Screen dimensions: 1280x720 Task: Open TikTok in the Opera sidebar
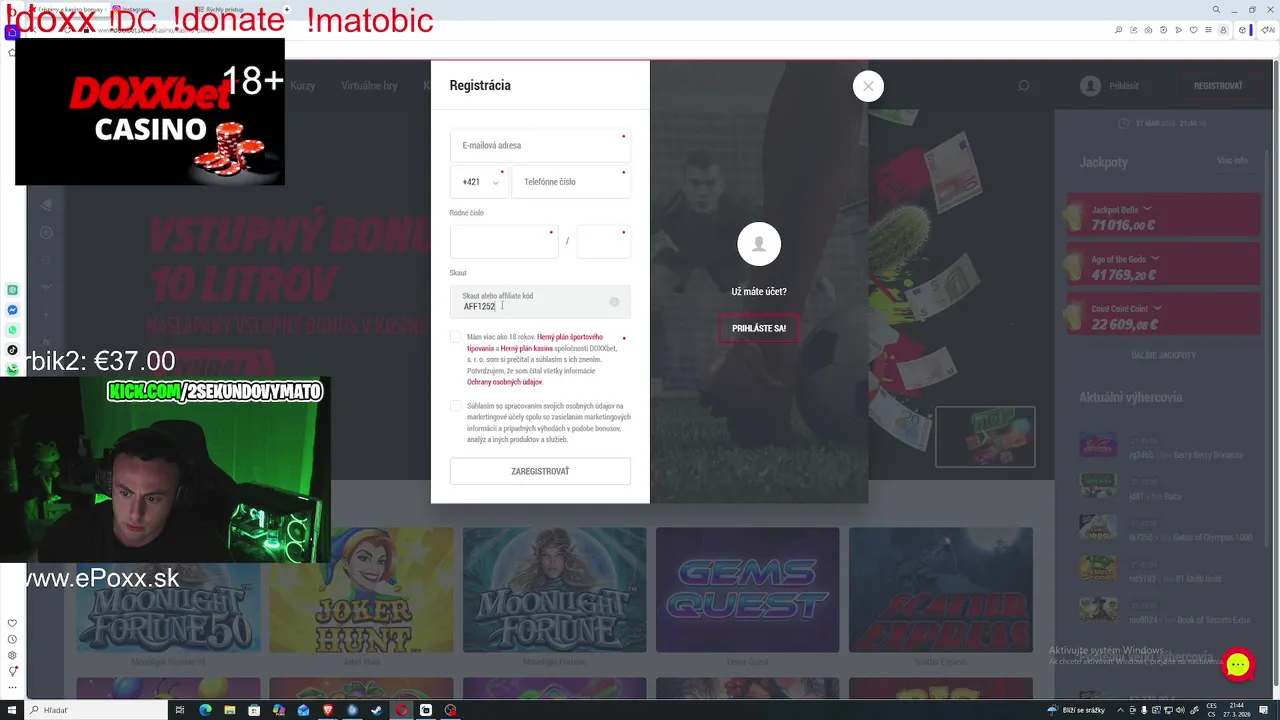click(x=12, y=350)
